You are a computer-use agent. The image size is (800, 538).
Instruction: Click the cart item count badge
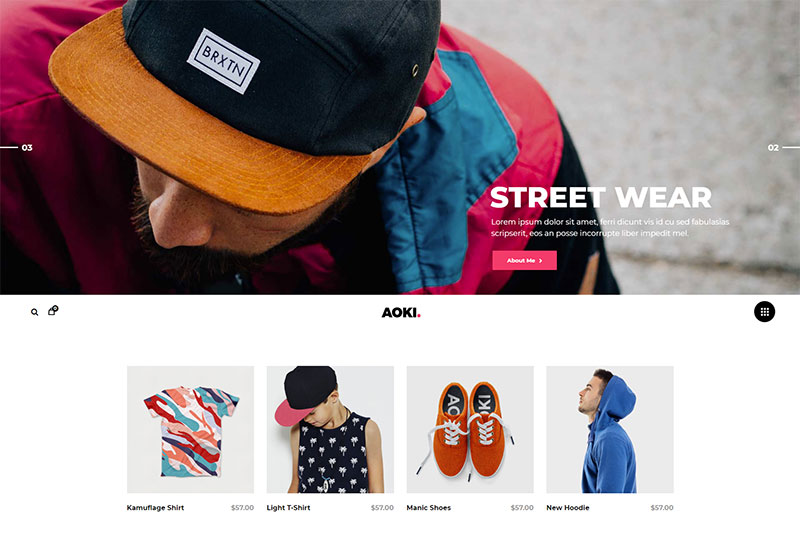(55, 308)
